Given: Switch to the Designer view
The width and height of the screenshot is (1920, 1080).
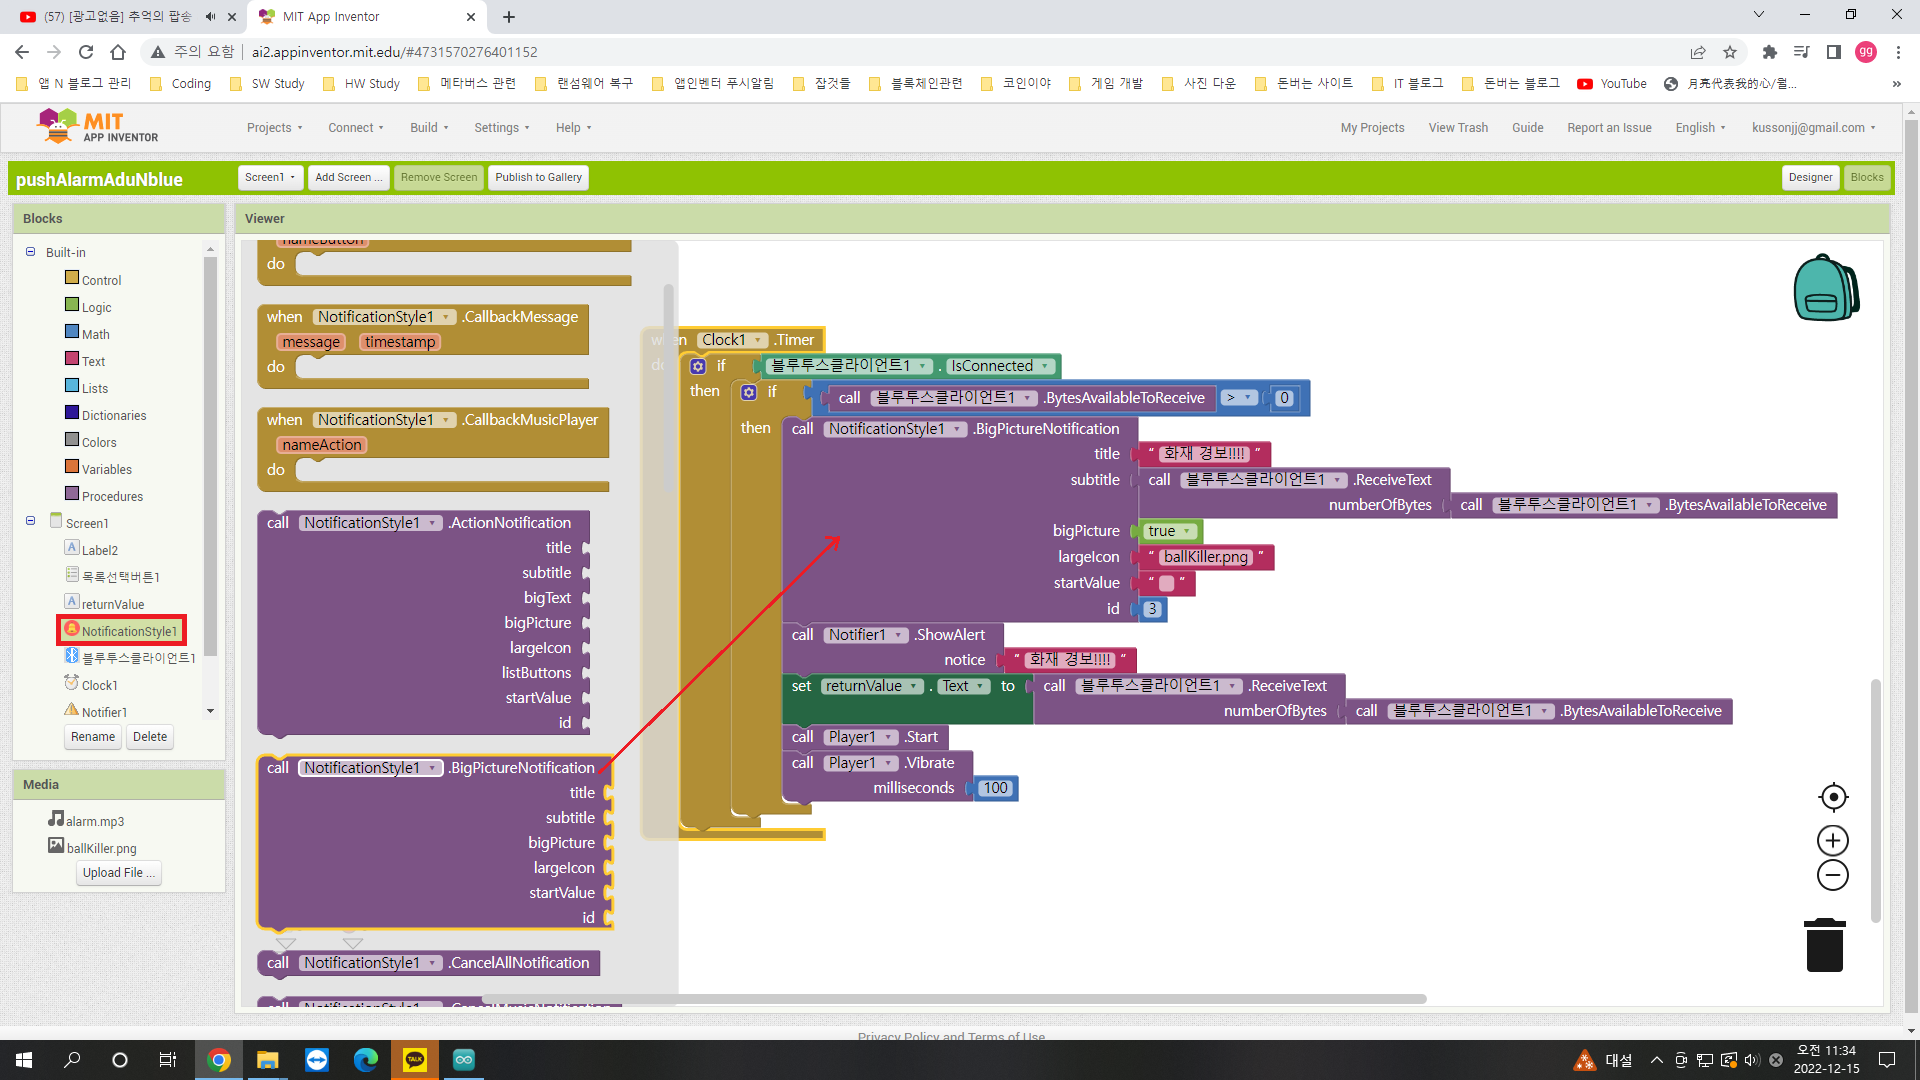Looking at the screenshot, I should coord(1810,177).
